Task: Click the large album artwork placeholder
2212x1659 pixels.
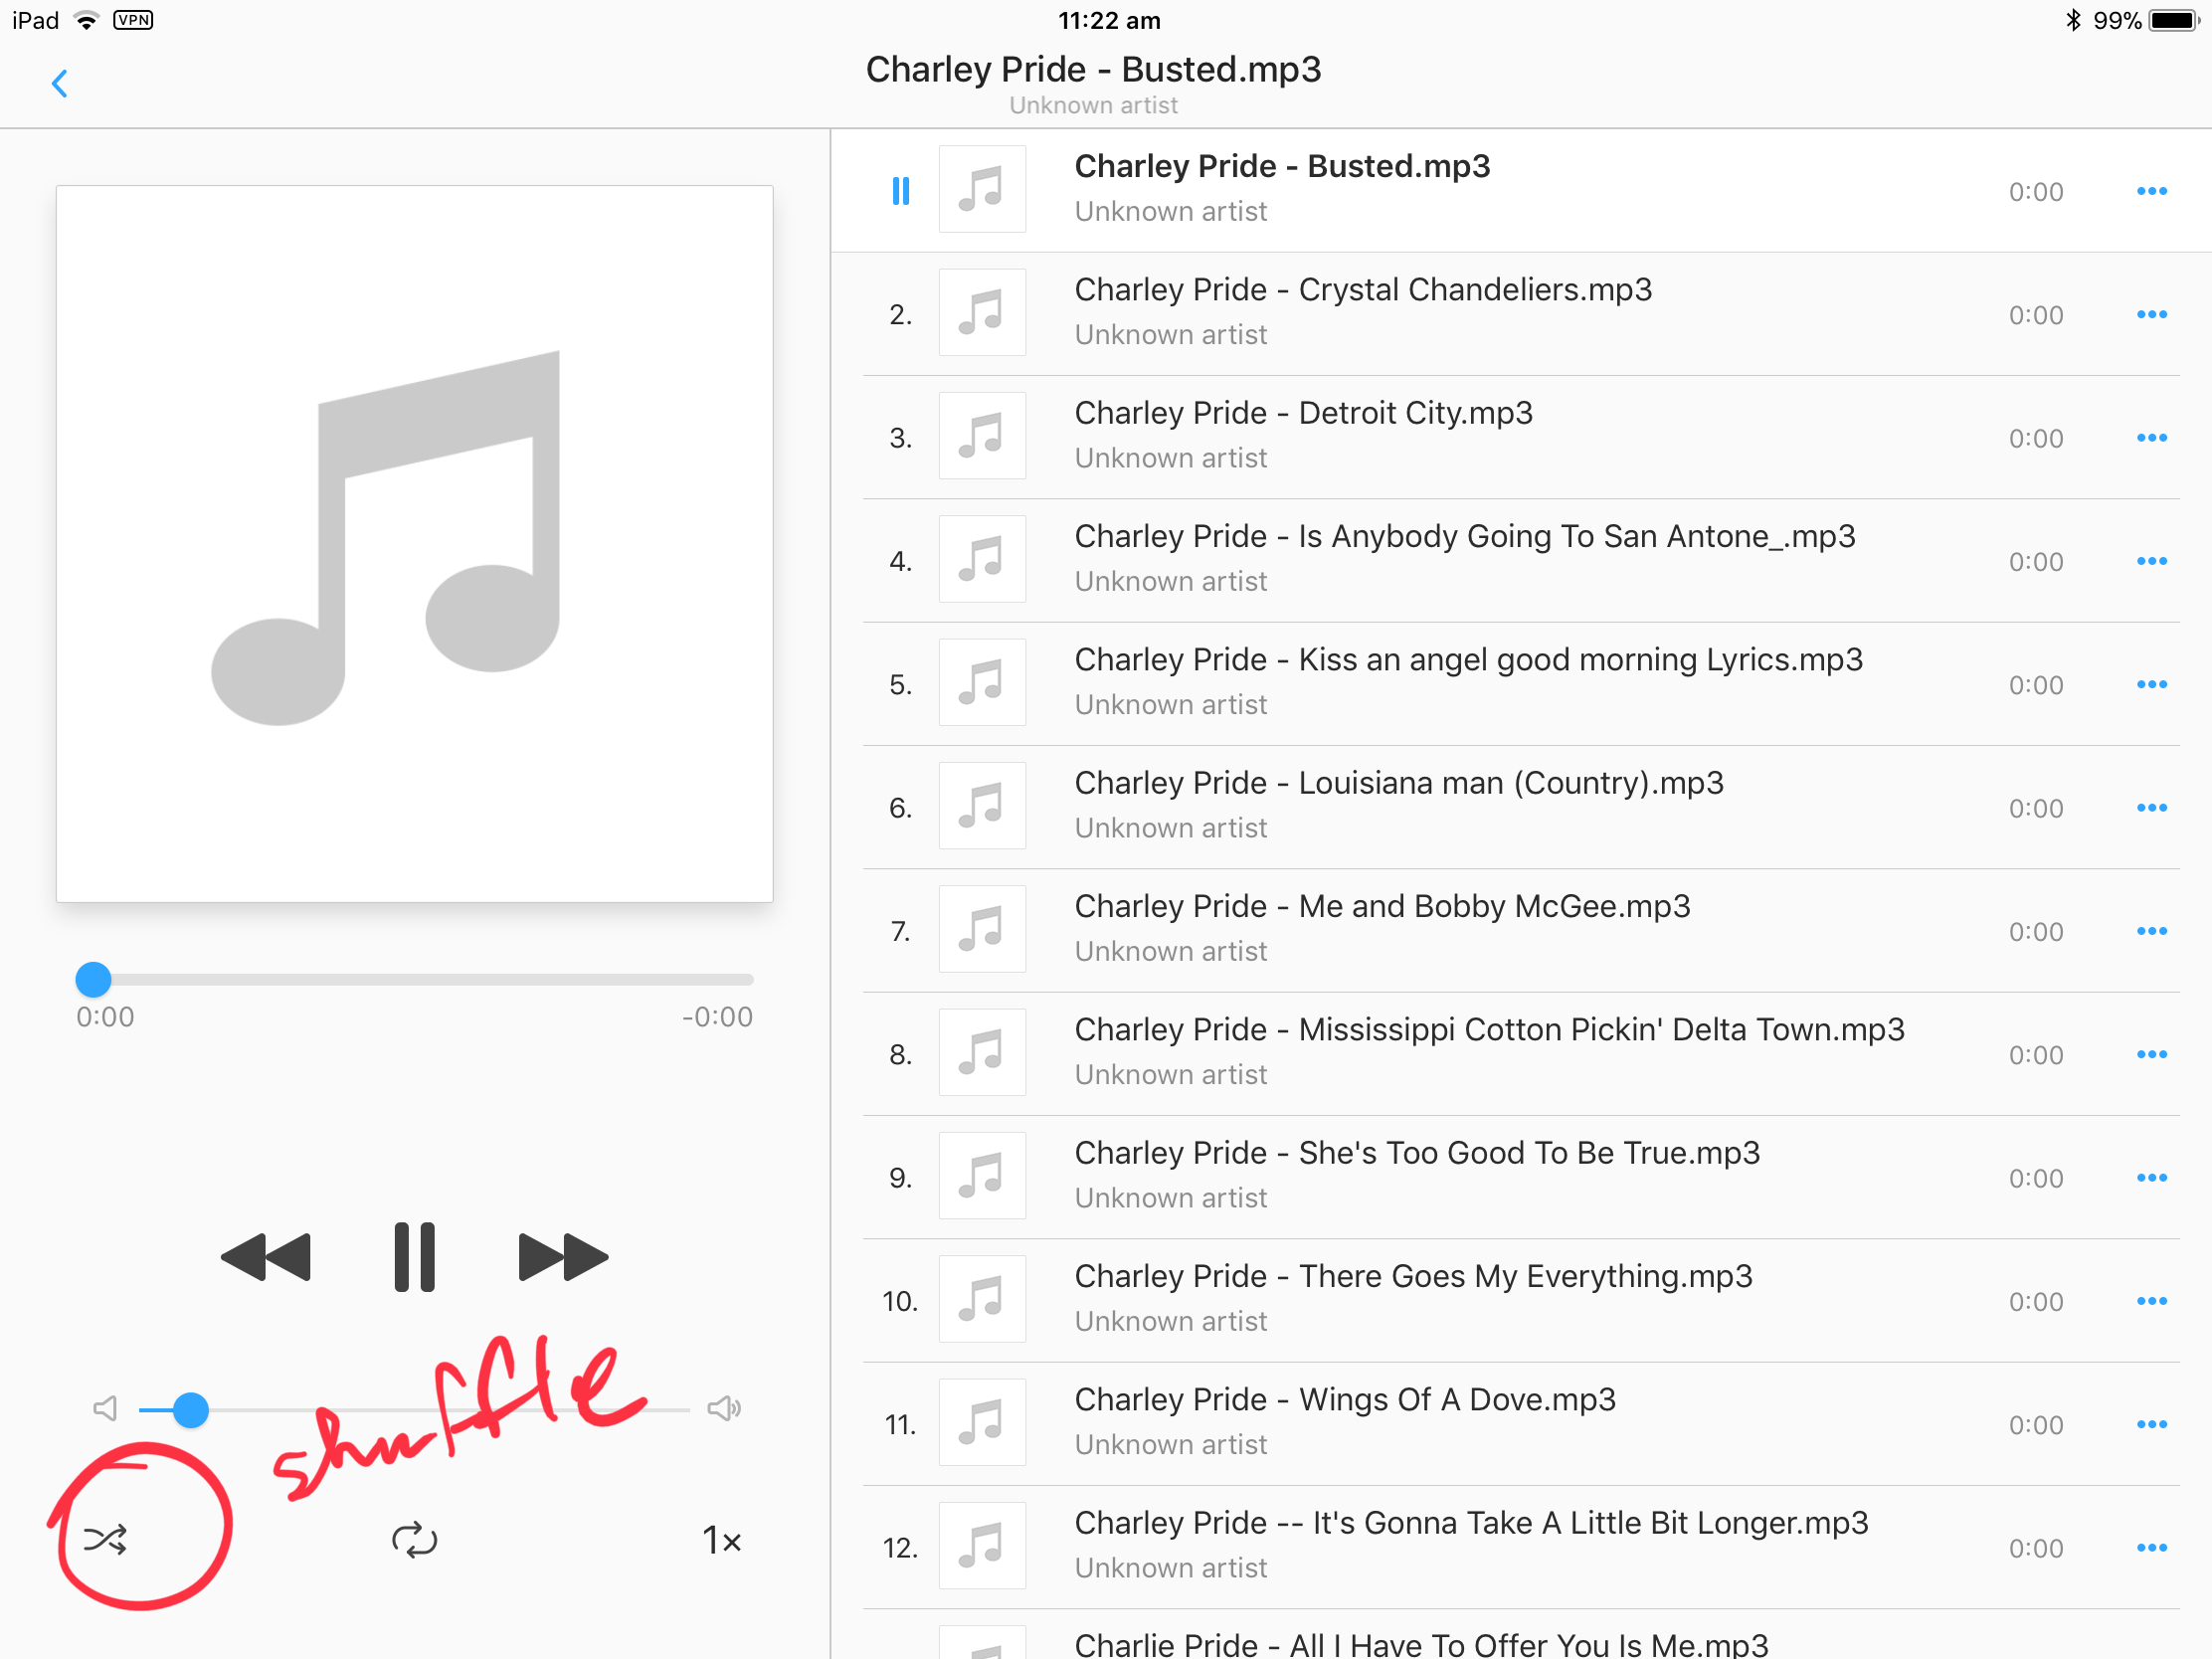Action: tap(414, 544)
